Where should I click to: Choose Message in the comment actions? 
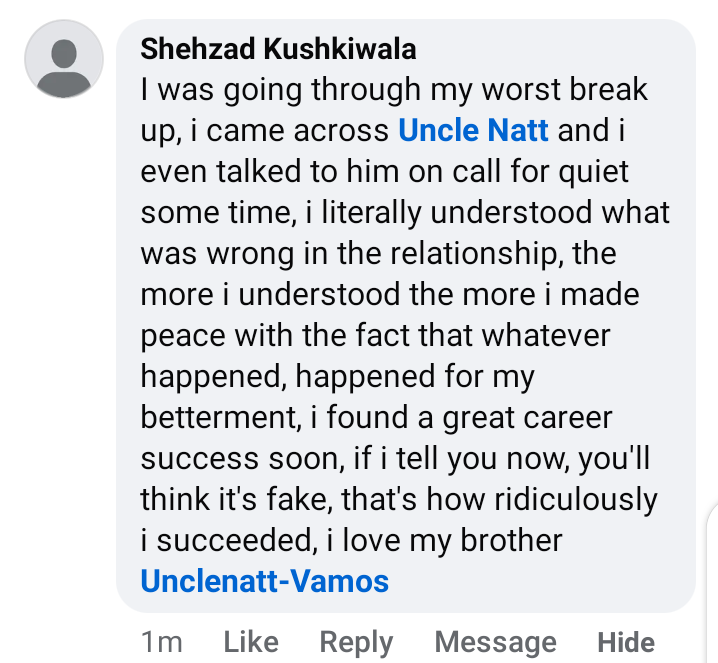(496, 642)
